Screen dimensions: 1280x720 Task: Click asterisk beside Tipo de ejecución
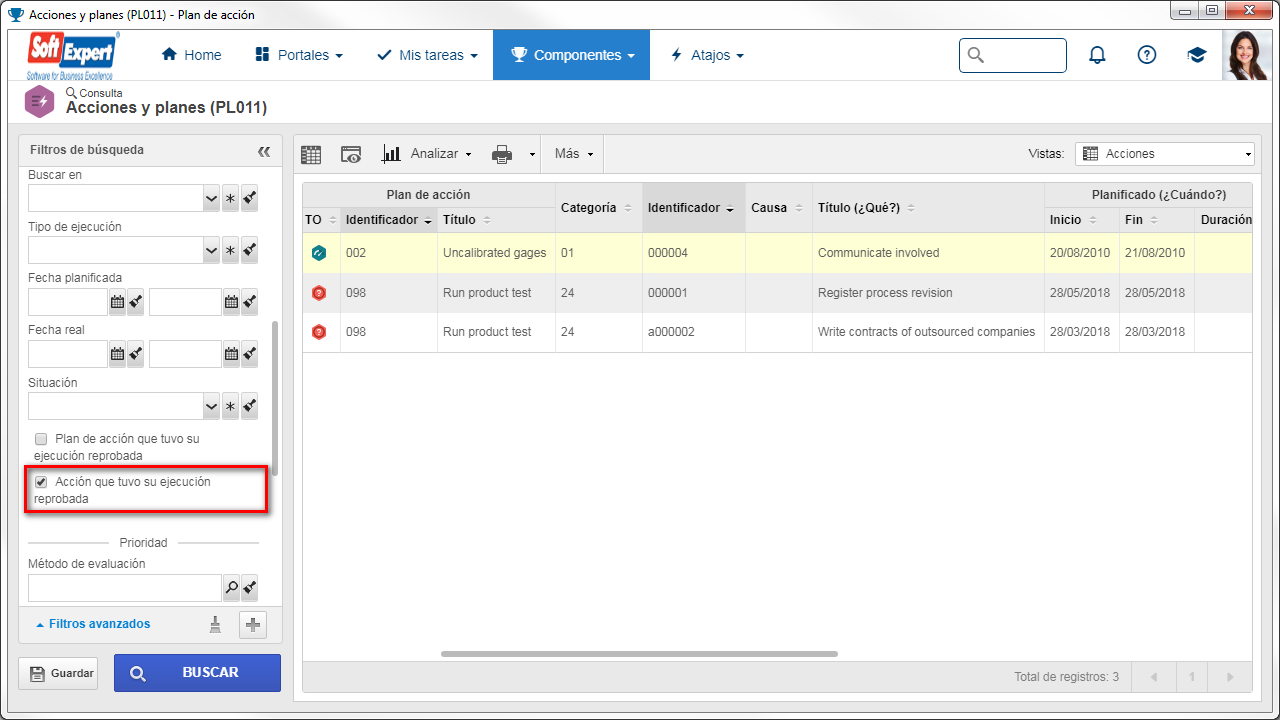(x=230, y=250)
